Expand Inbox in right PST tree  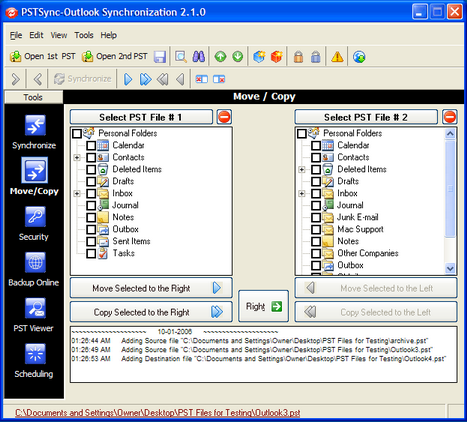click(x=302, y=193)
